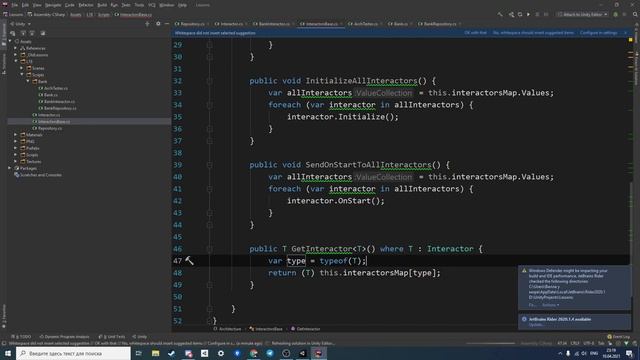Click Update link in Rider available popup
Image resolution: width=640 pixels, height=360 pixels.
[536, 325]
